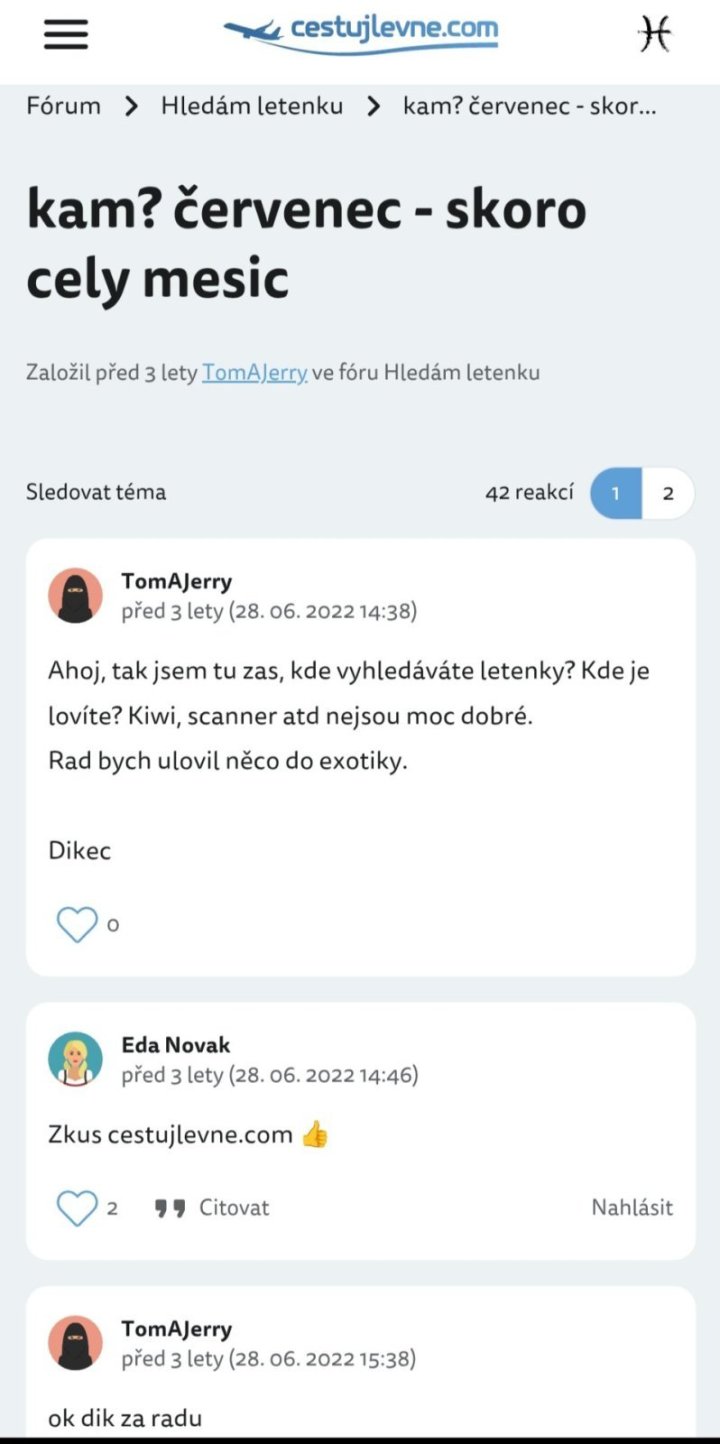Click TomAJerry username on third post
The width and height of the screenshot is (720, 1444).
coord(177,1329)
